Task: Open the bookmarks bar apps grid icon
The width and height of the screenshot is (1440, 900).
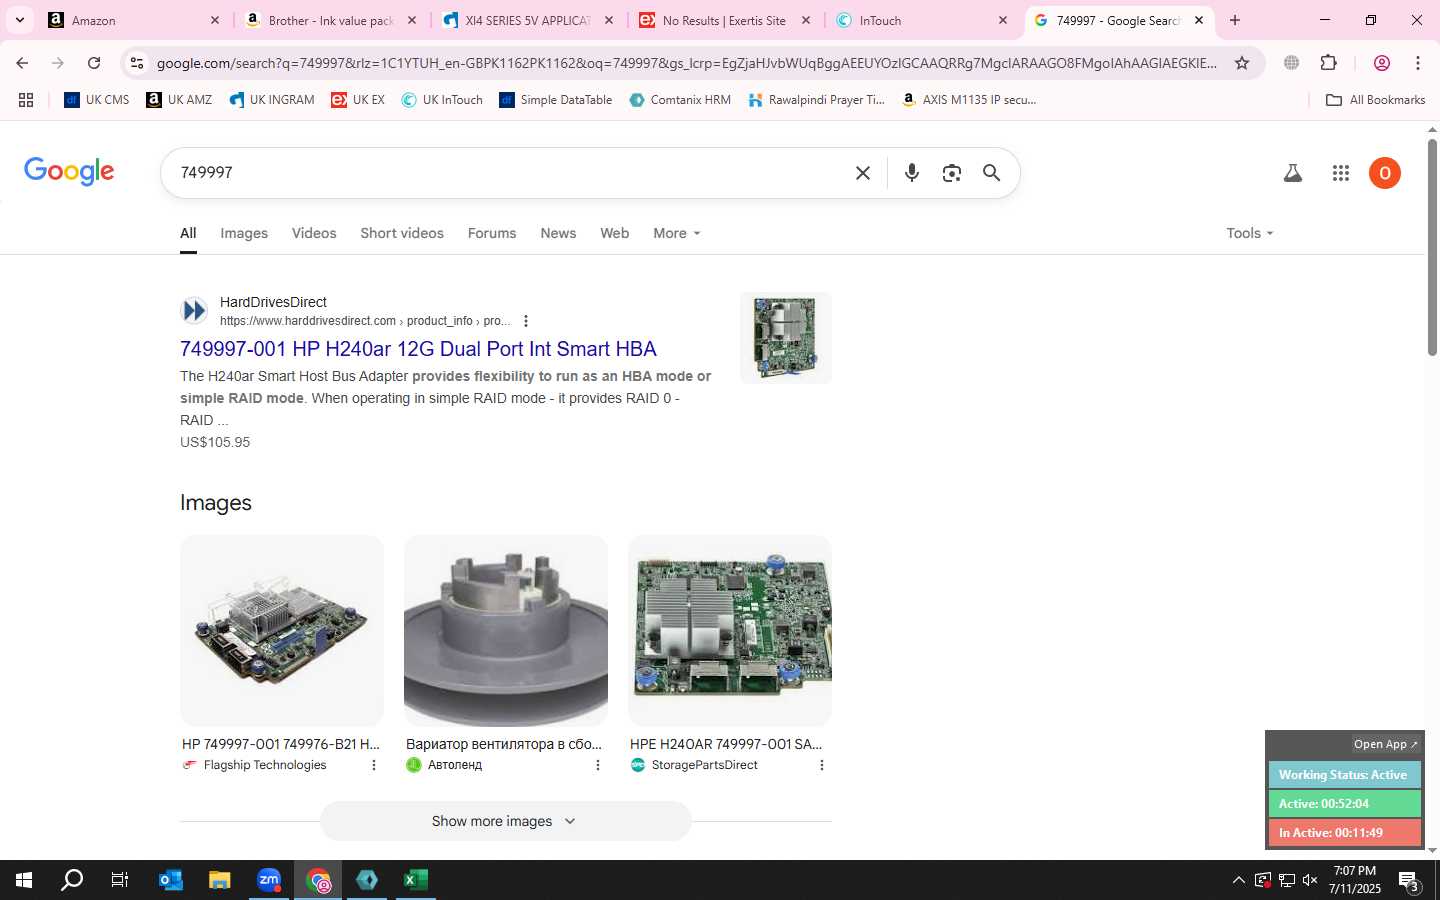Action: [x=26, y=100]
